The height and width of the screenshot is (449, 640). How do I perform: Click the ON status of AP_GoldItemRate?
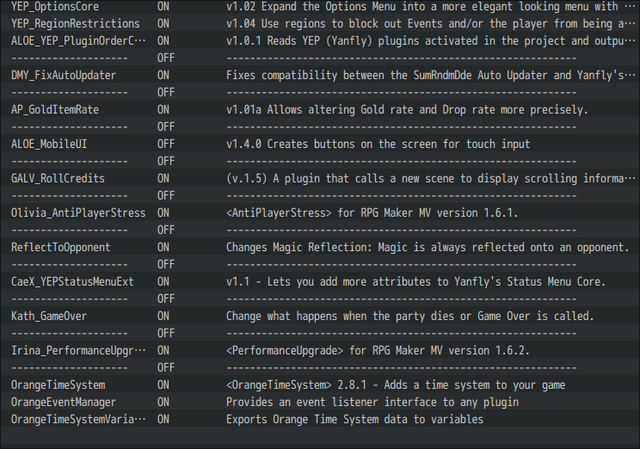pos(163,110)
